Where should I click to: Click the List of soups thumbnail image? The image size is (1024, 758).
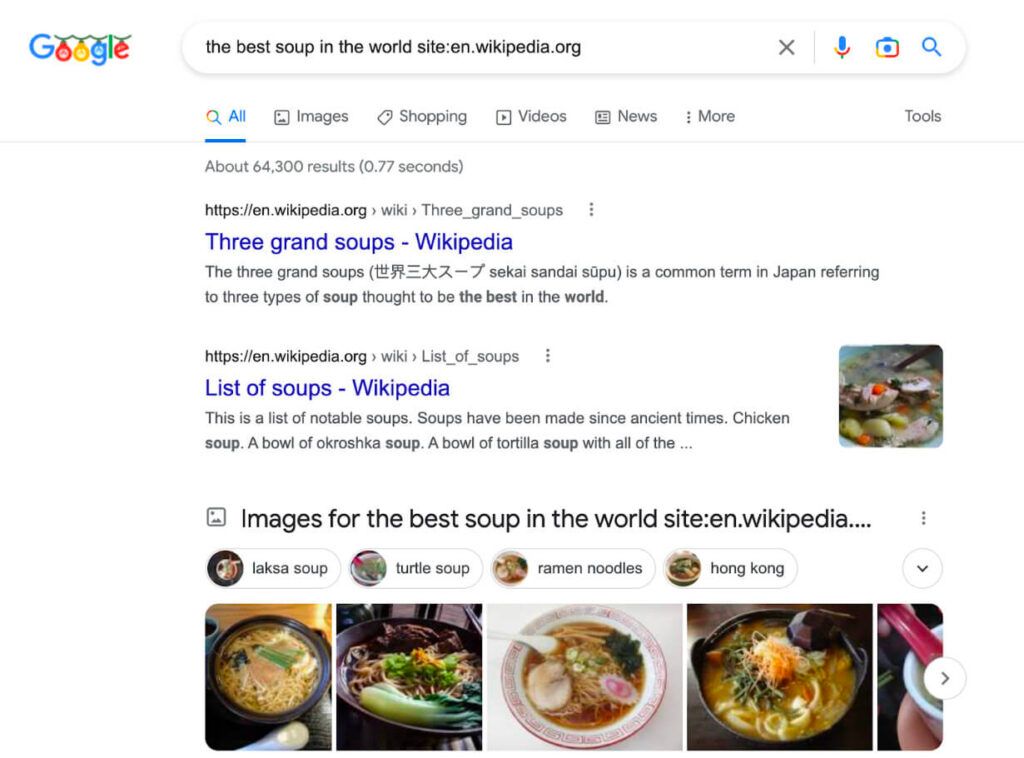890,396
